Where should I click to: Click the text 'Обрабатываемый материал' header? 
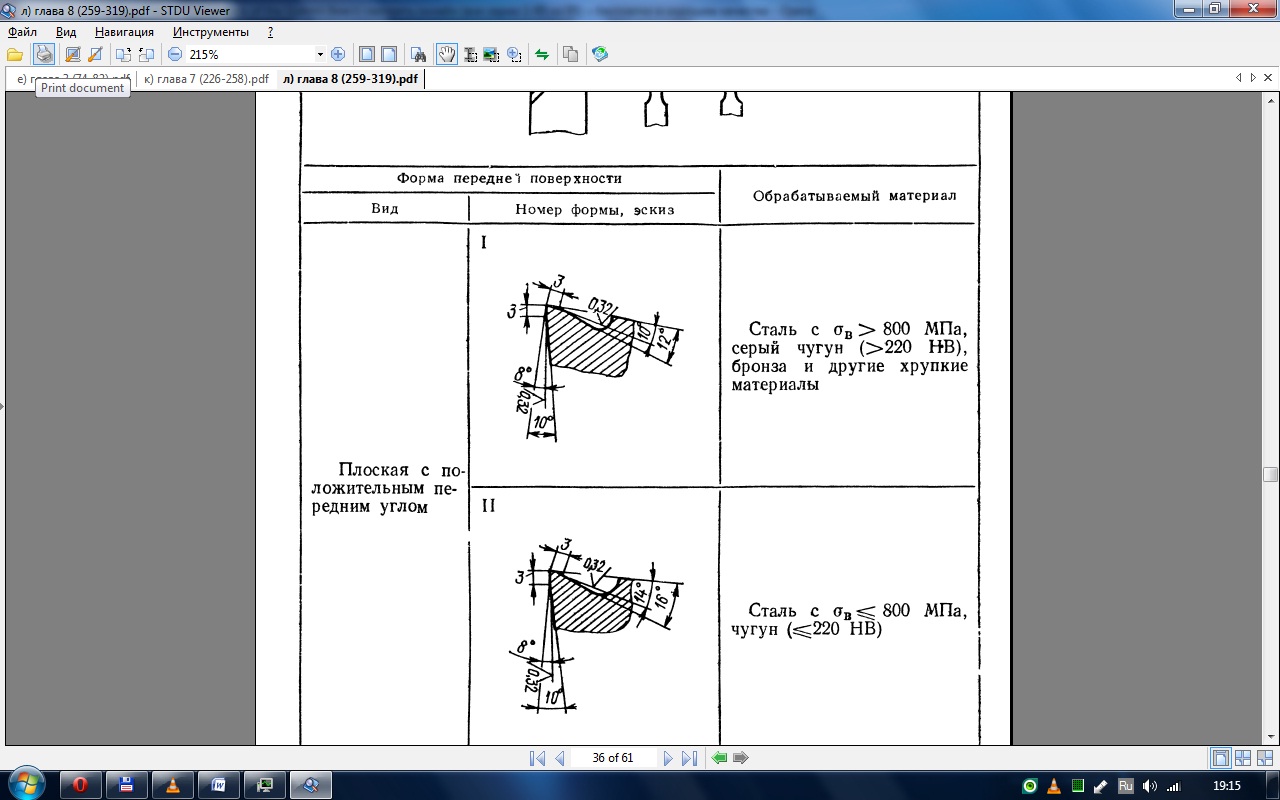(x=854, y=195)
